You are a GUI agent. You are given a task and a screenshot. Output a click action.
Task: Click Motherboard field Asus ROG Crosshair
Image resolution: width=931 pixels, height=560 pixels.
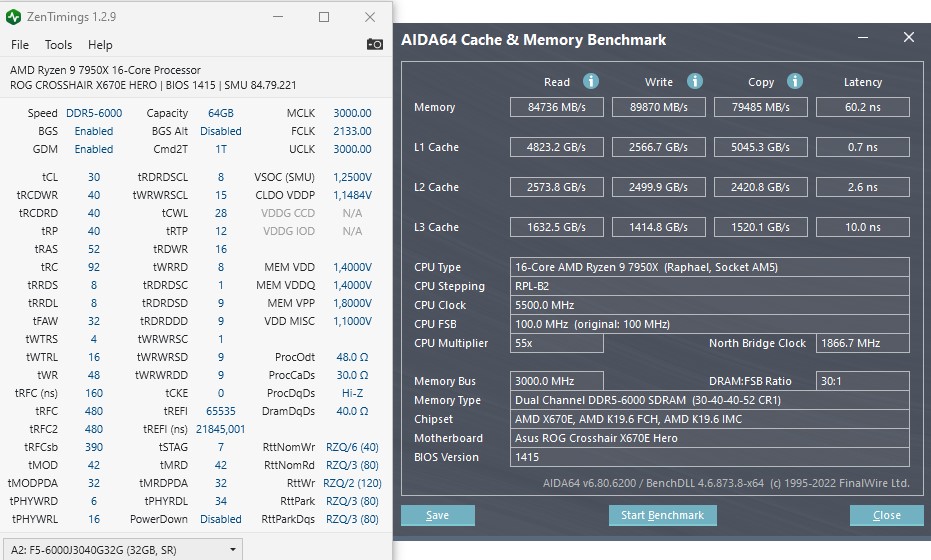(710, 438)
